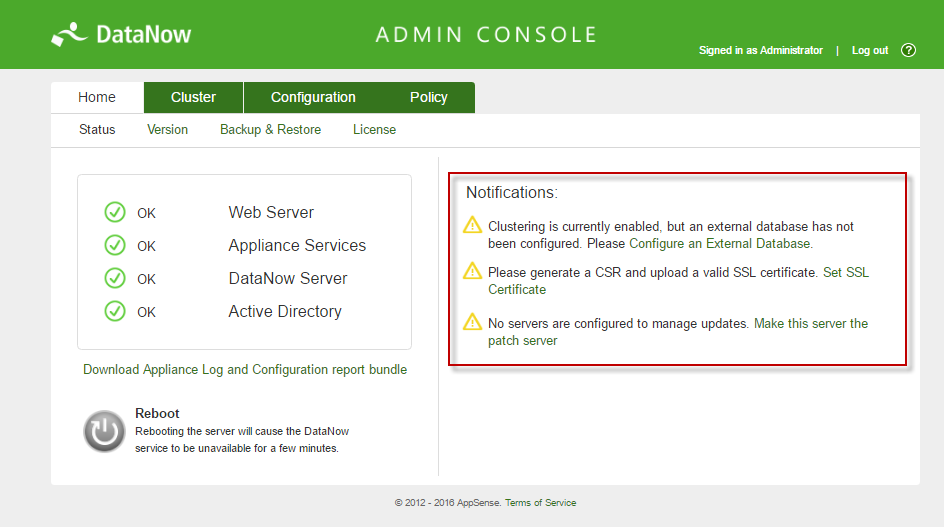Screen dimensions: 944x527
Task: Click the SSL certificate warning triangle icon
Action: [473, 271]
